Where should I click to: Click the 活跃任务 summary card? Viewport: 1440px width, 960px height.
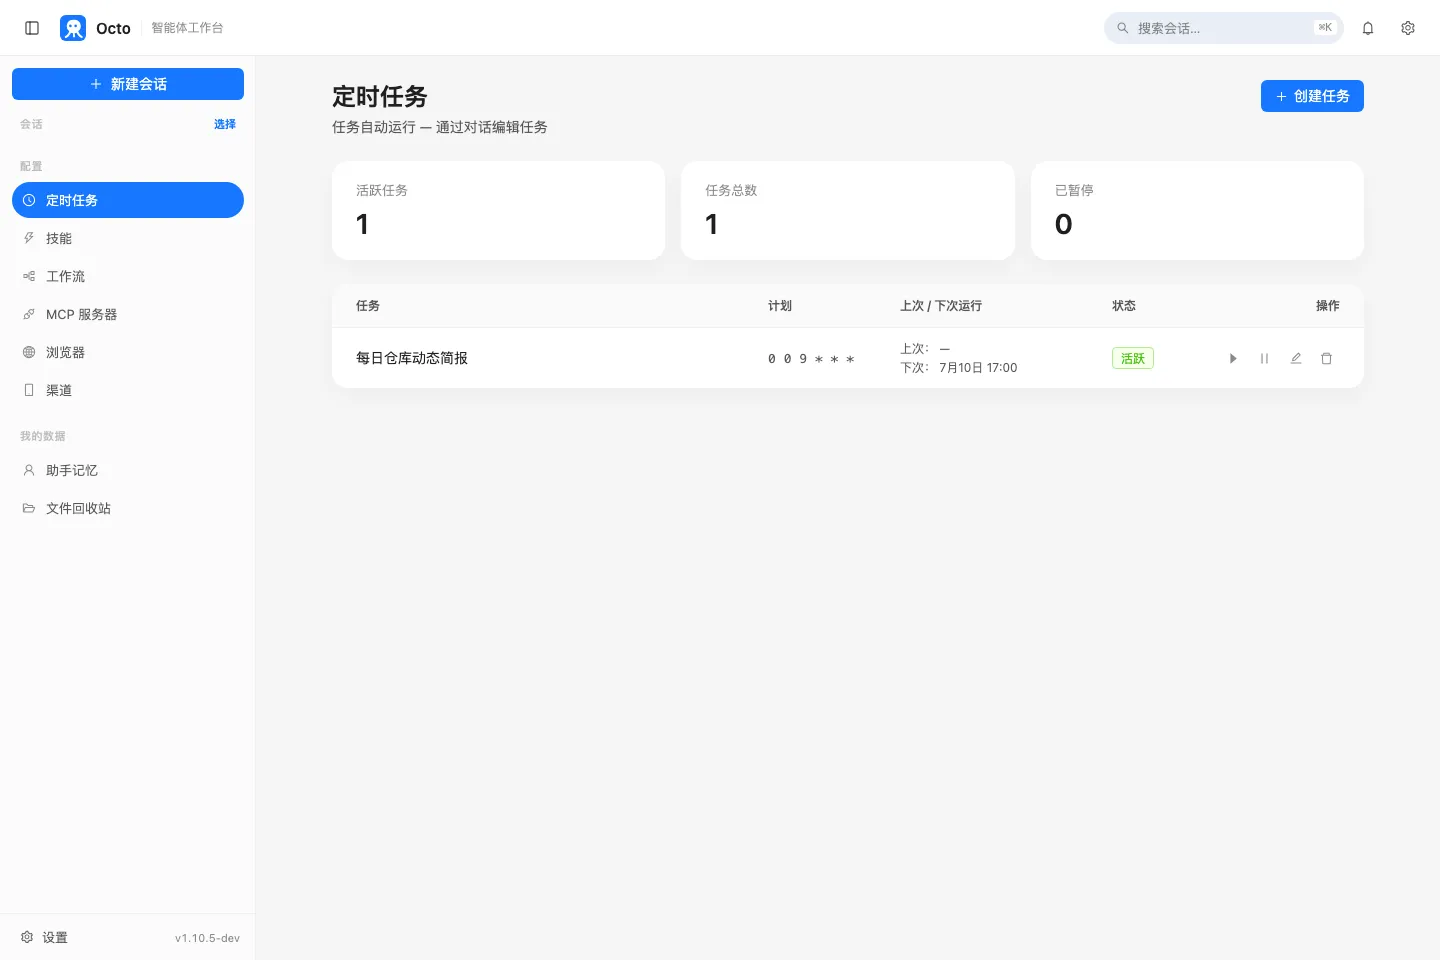click(x=498, y=210)
